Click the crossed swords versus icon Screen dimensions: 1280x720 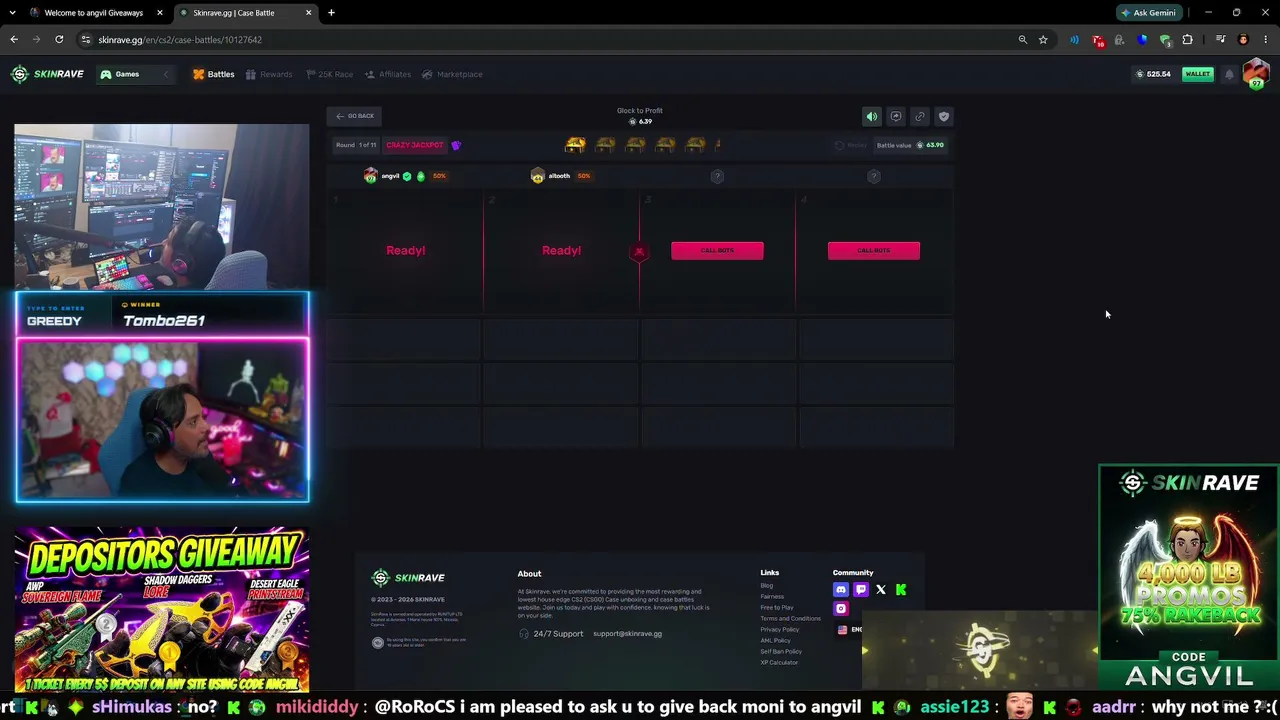point(639,252)
